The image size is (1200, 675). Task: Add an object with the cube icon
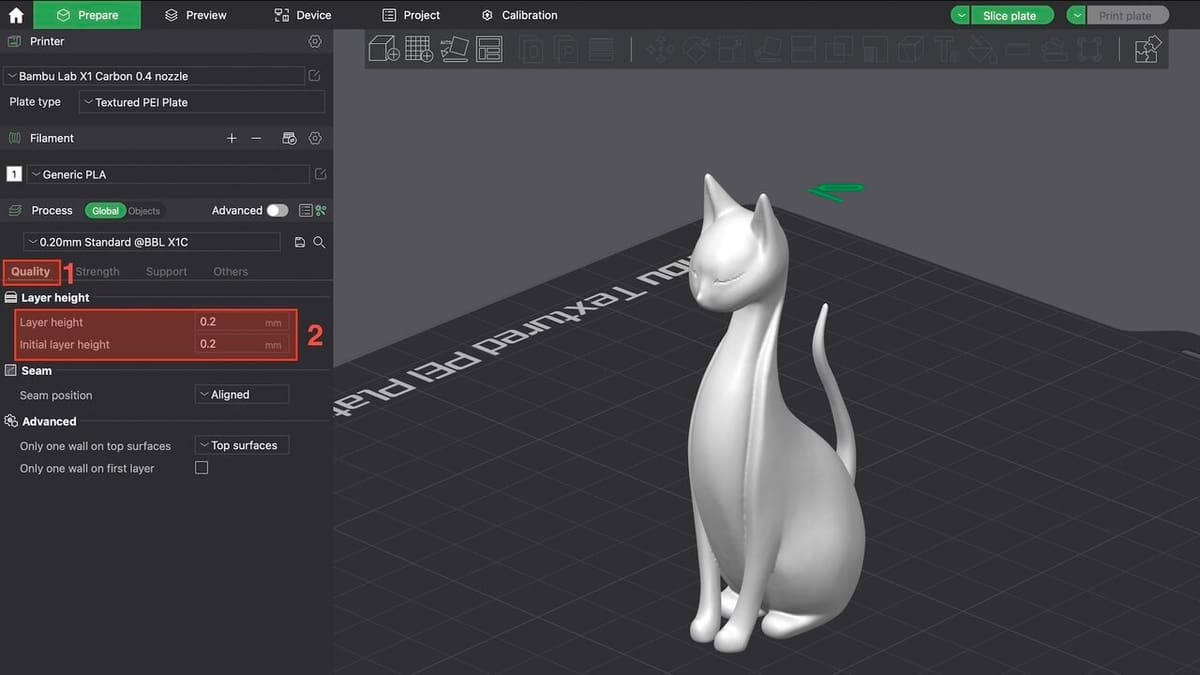(x=384, y=49)
